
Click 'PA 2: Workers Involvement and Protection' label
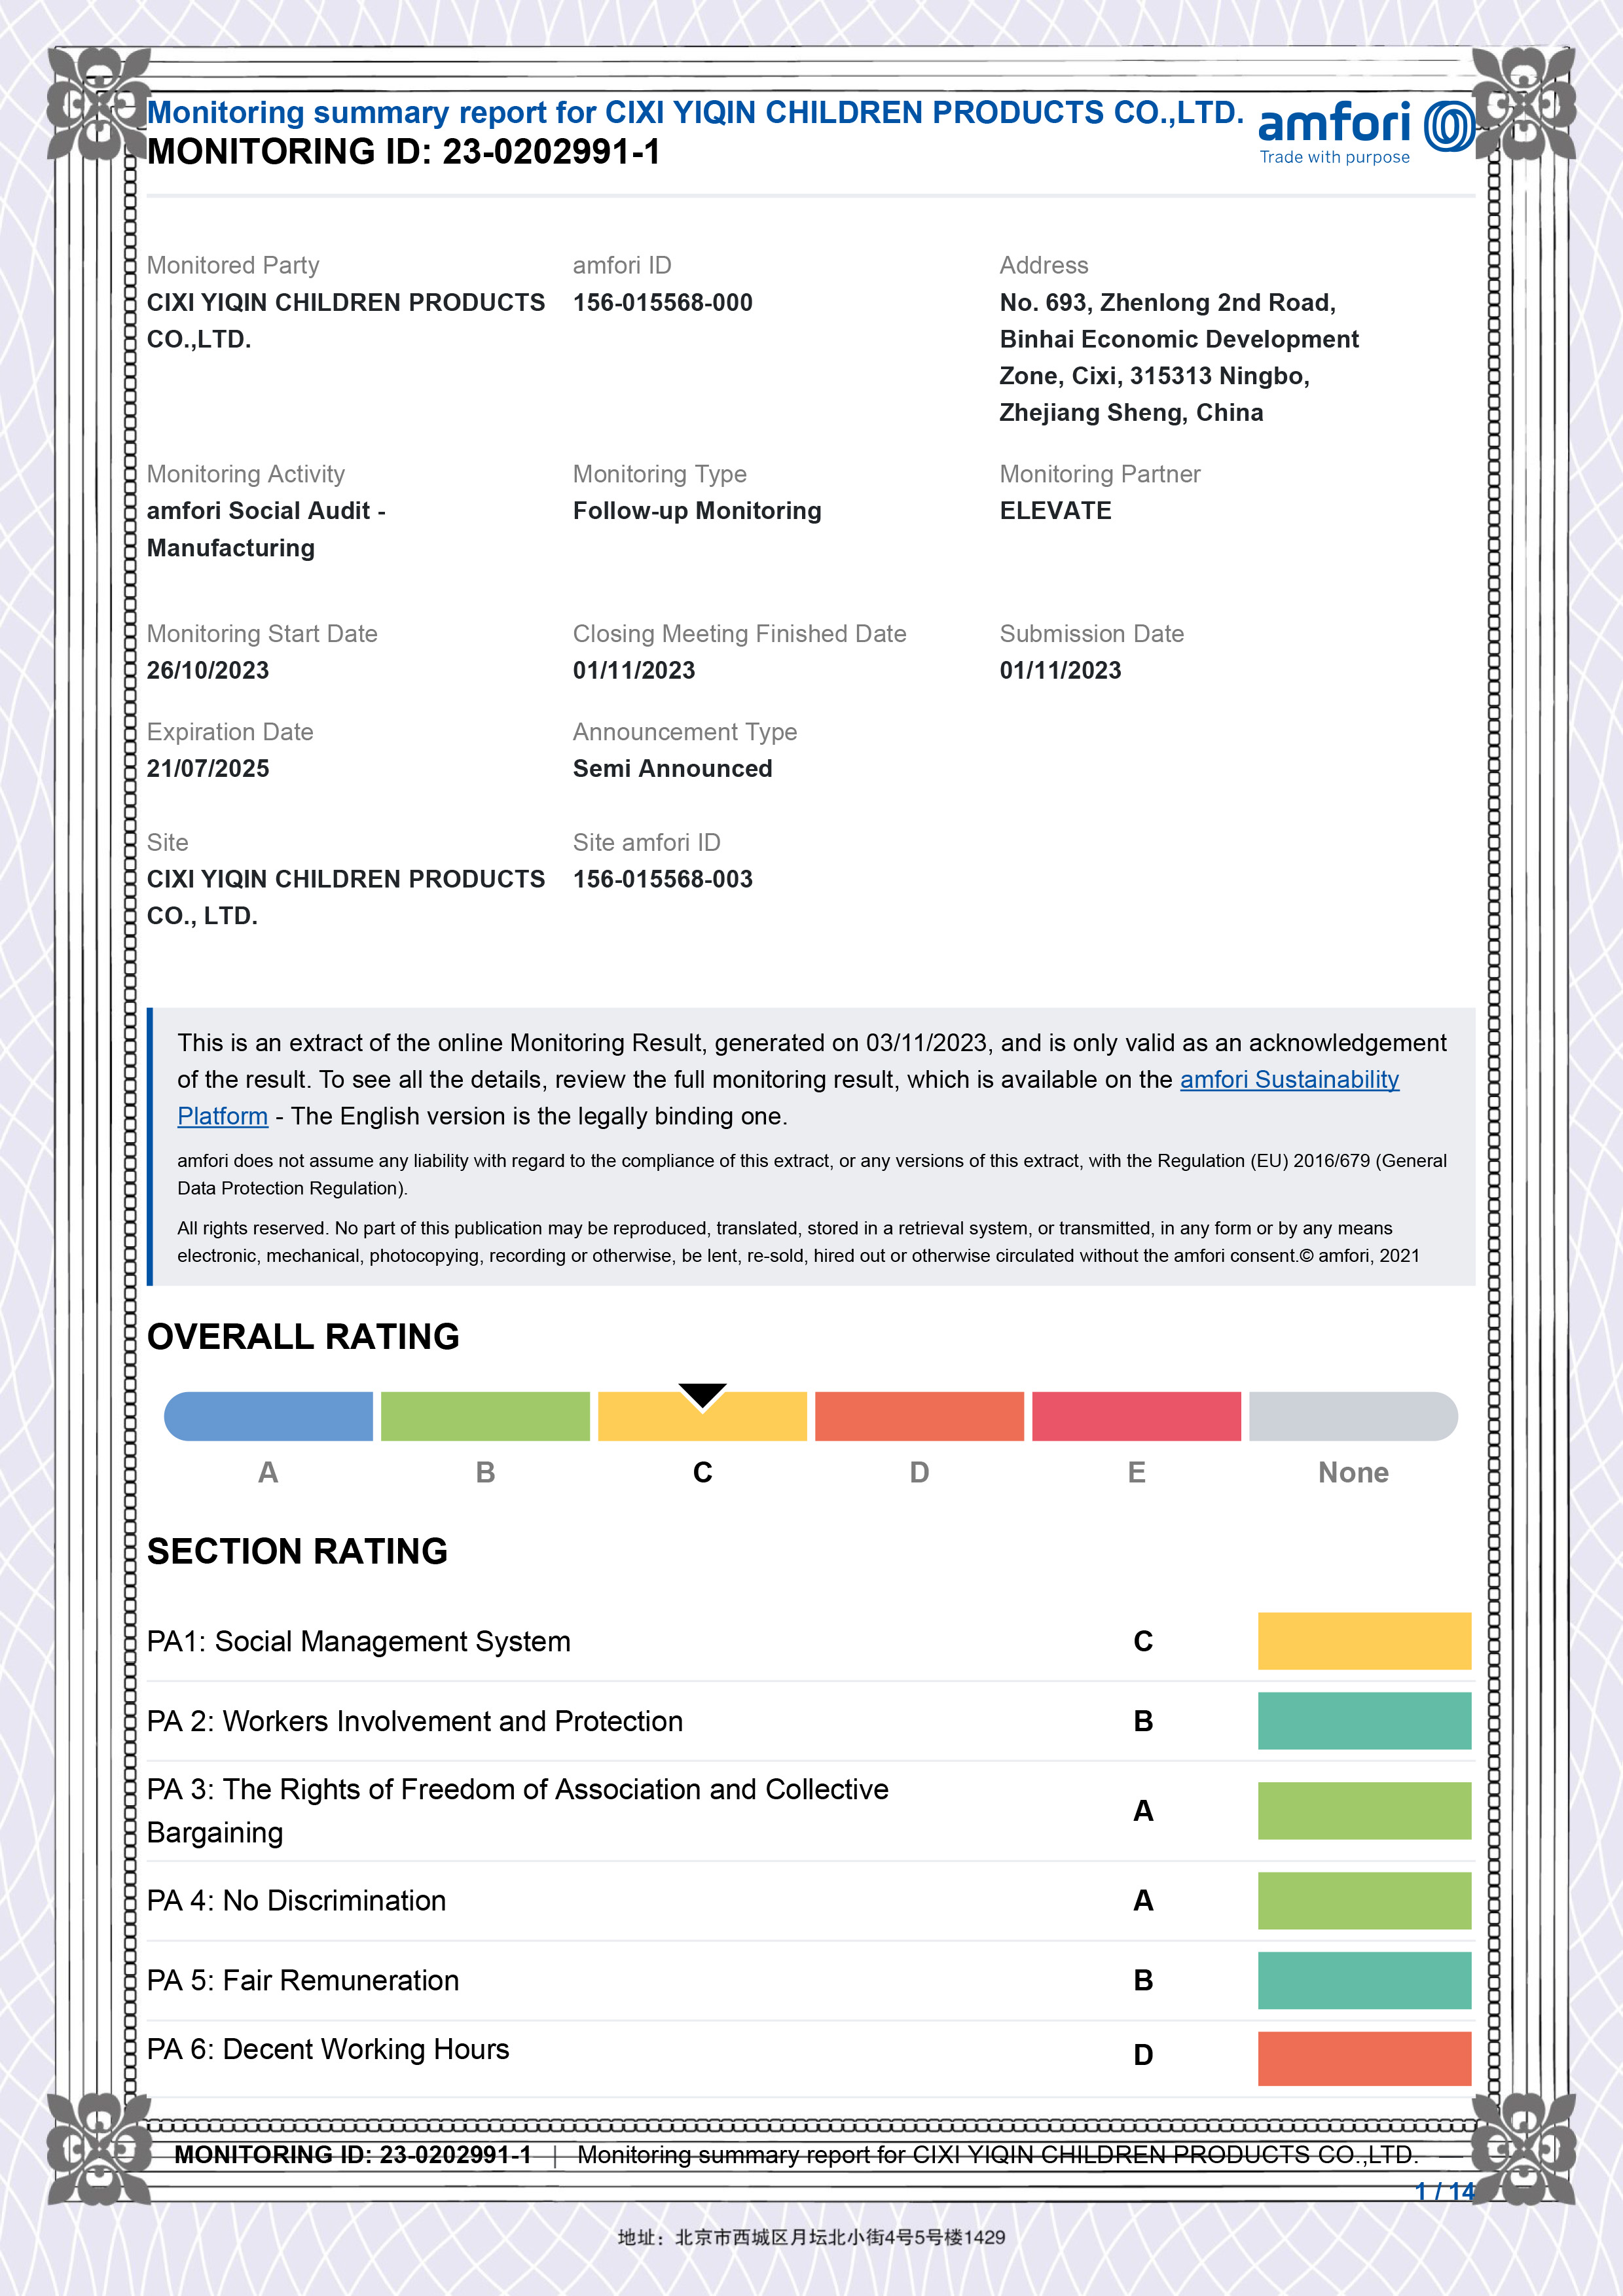pyautogui.click(x=415, y=1721)
